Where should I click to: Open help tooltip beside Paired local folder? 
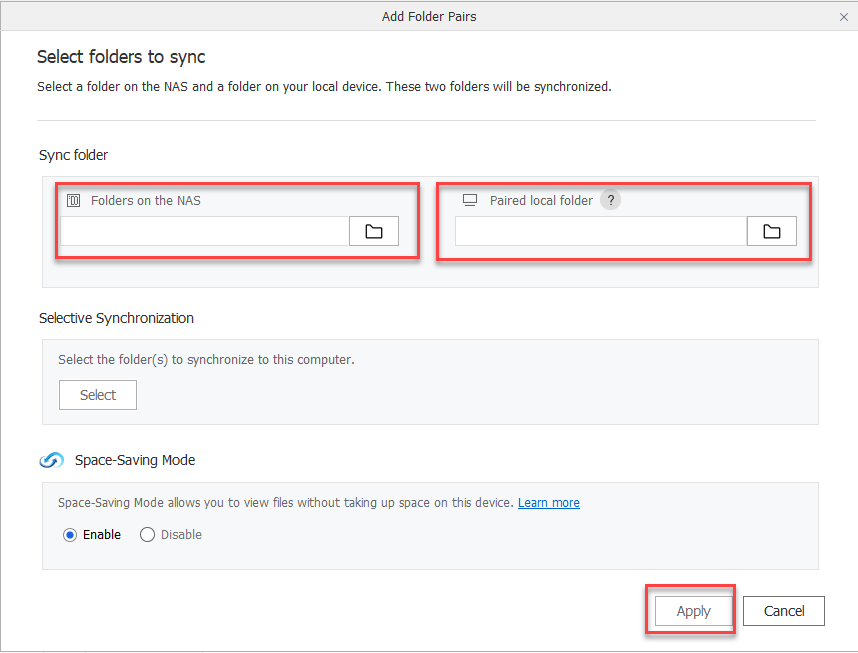coord(610,200)
